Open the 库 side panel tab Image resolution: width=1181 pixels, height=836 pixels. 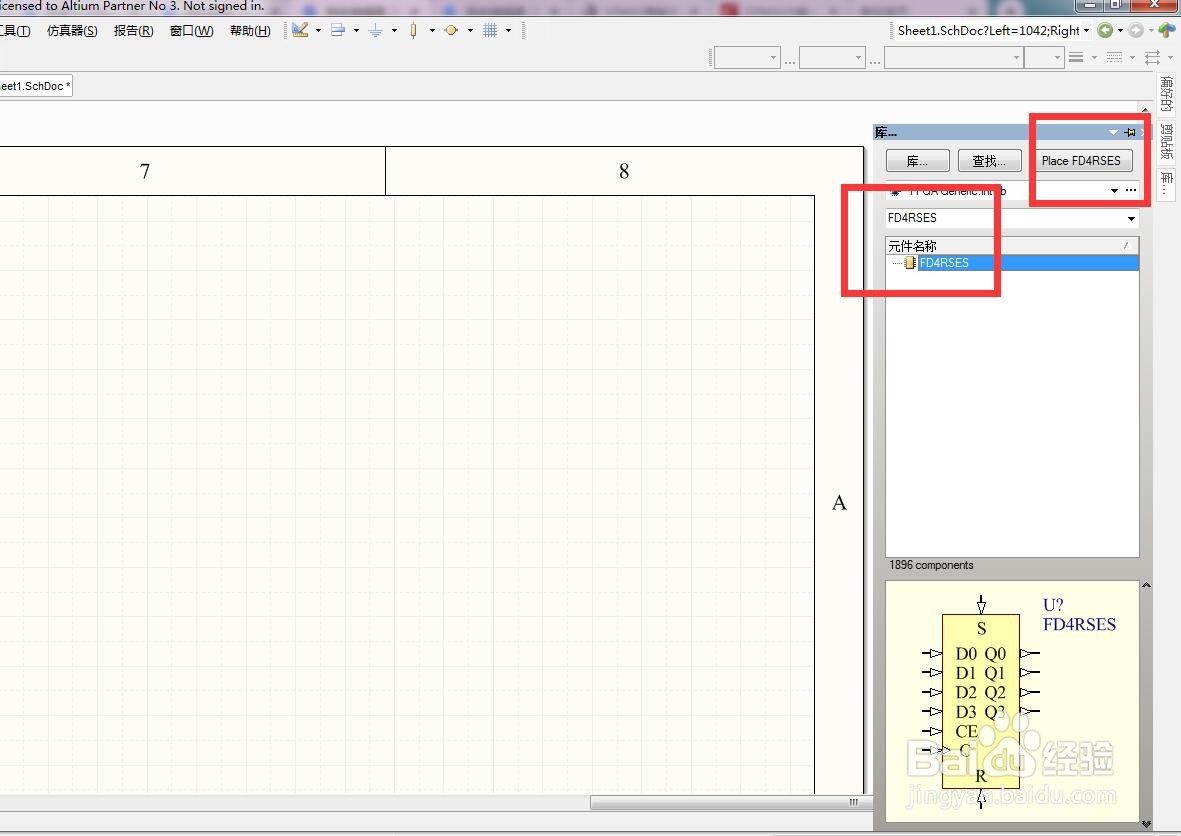click(1167, 183)
